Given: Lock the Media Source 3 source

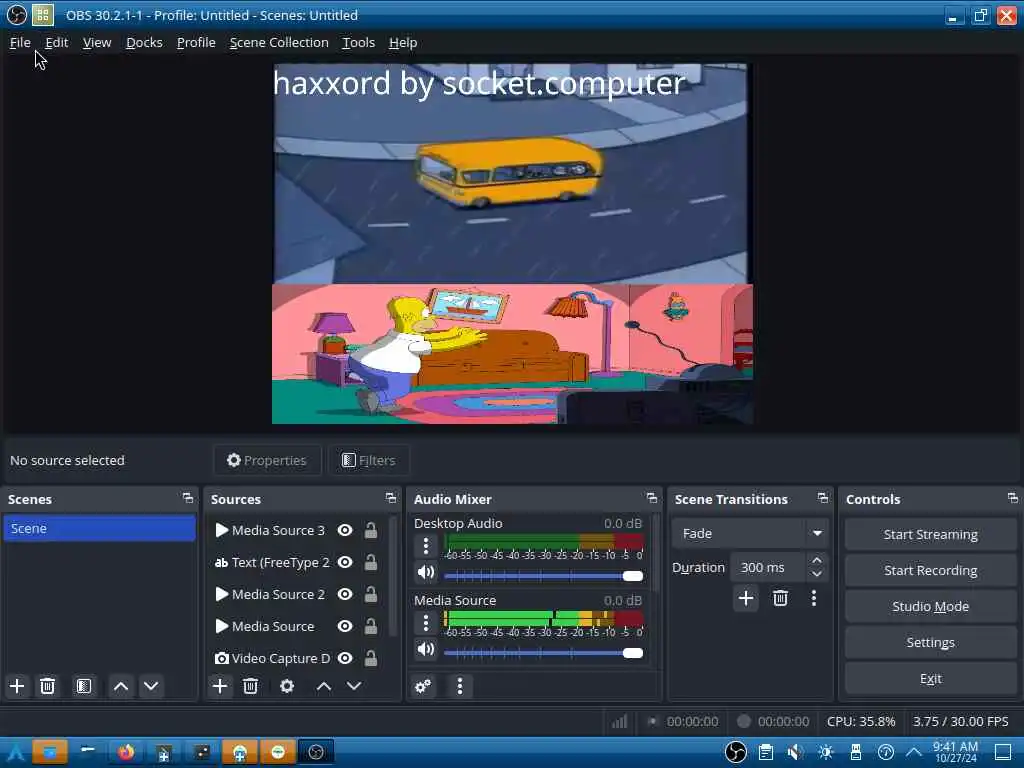Looking at the screenshot, I should coord(370,530).
